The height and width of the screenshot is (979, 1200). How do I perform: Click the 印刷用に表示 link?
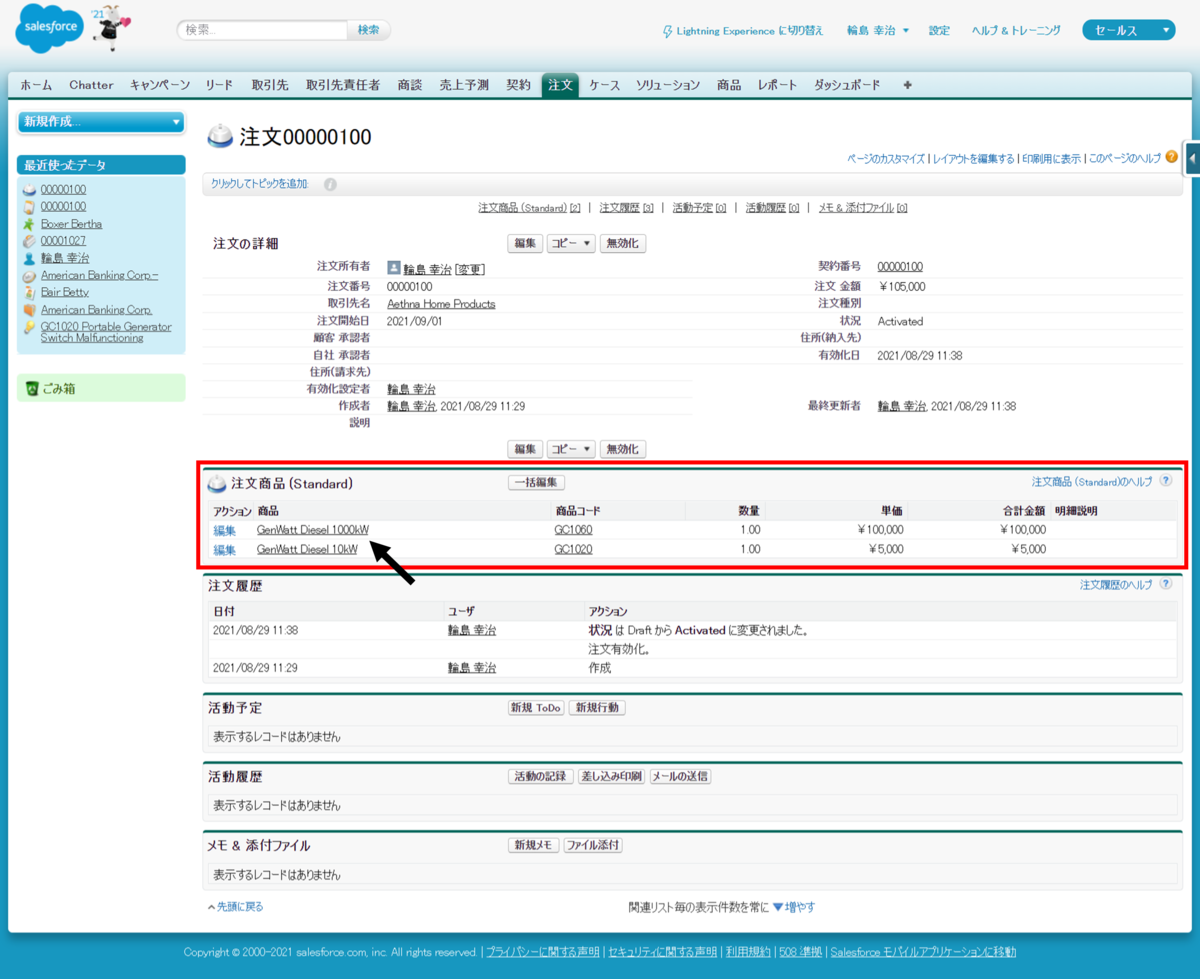tap(1051, 158)
